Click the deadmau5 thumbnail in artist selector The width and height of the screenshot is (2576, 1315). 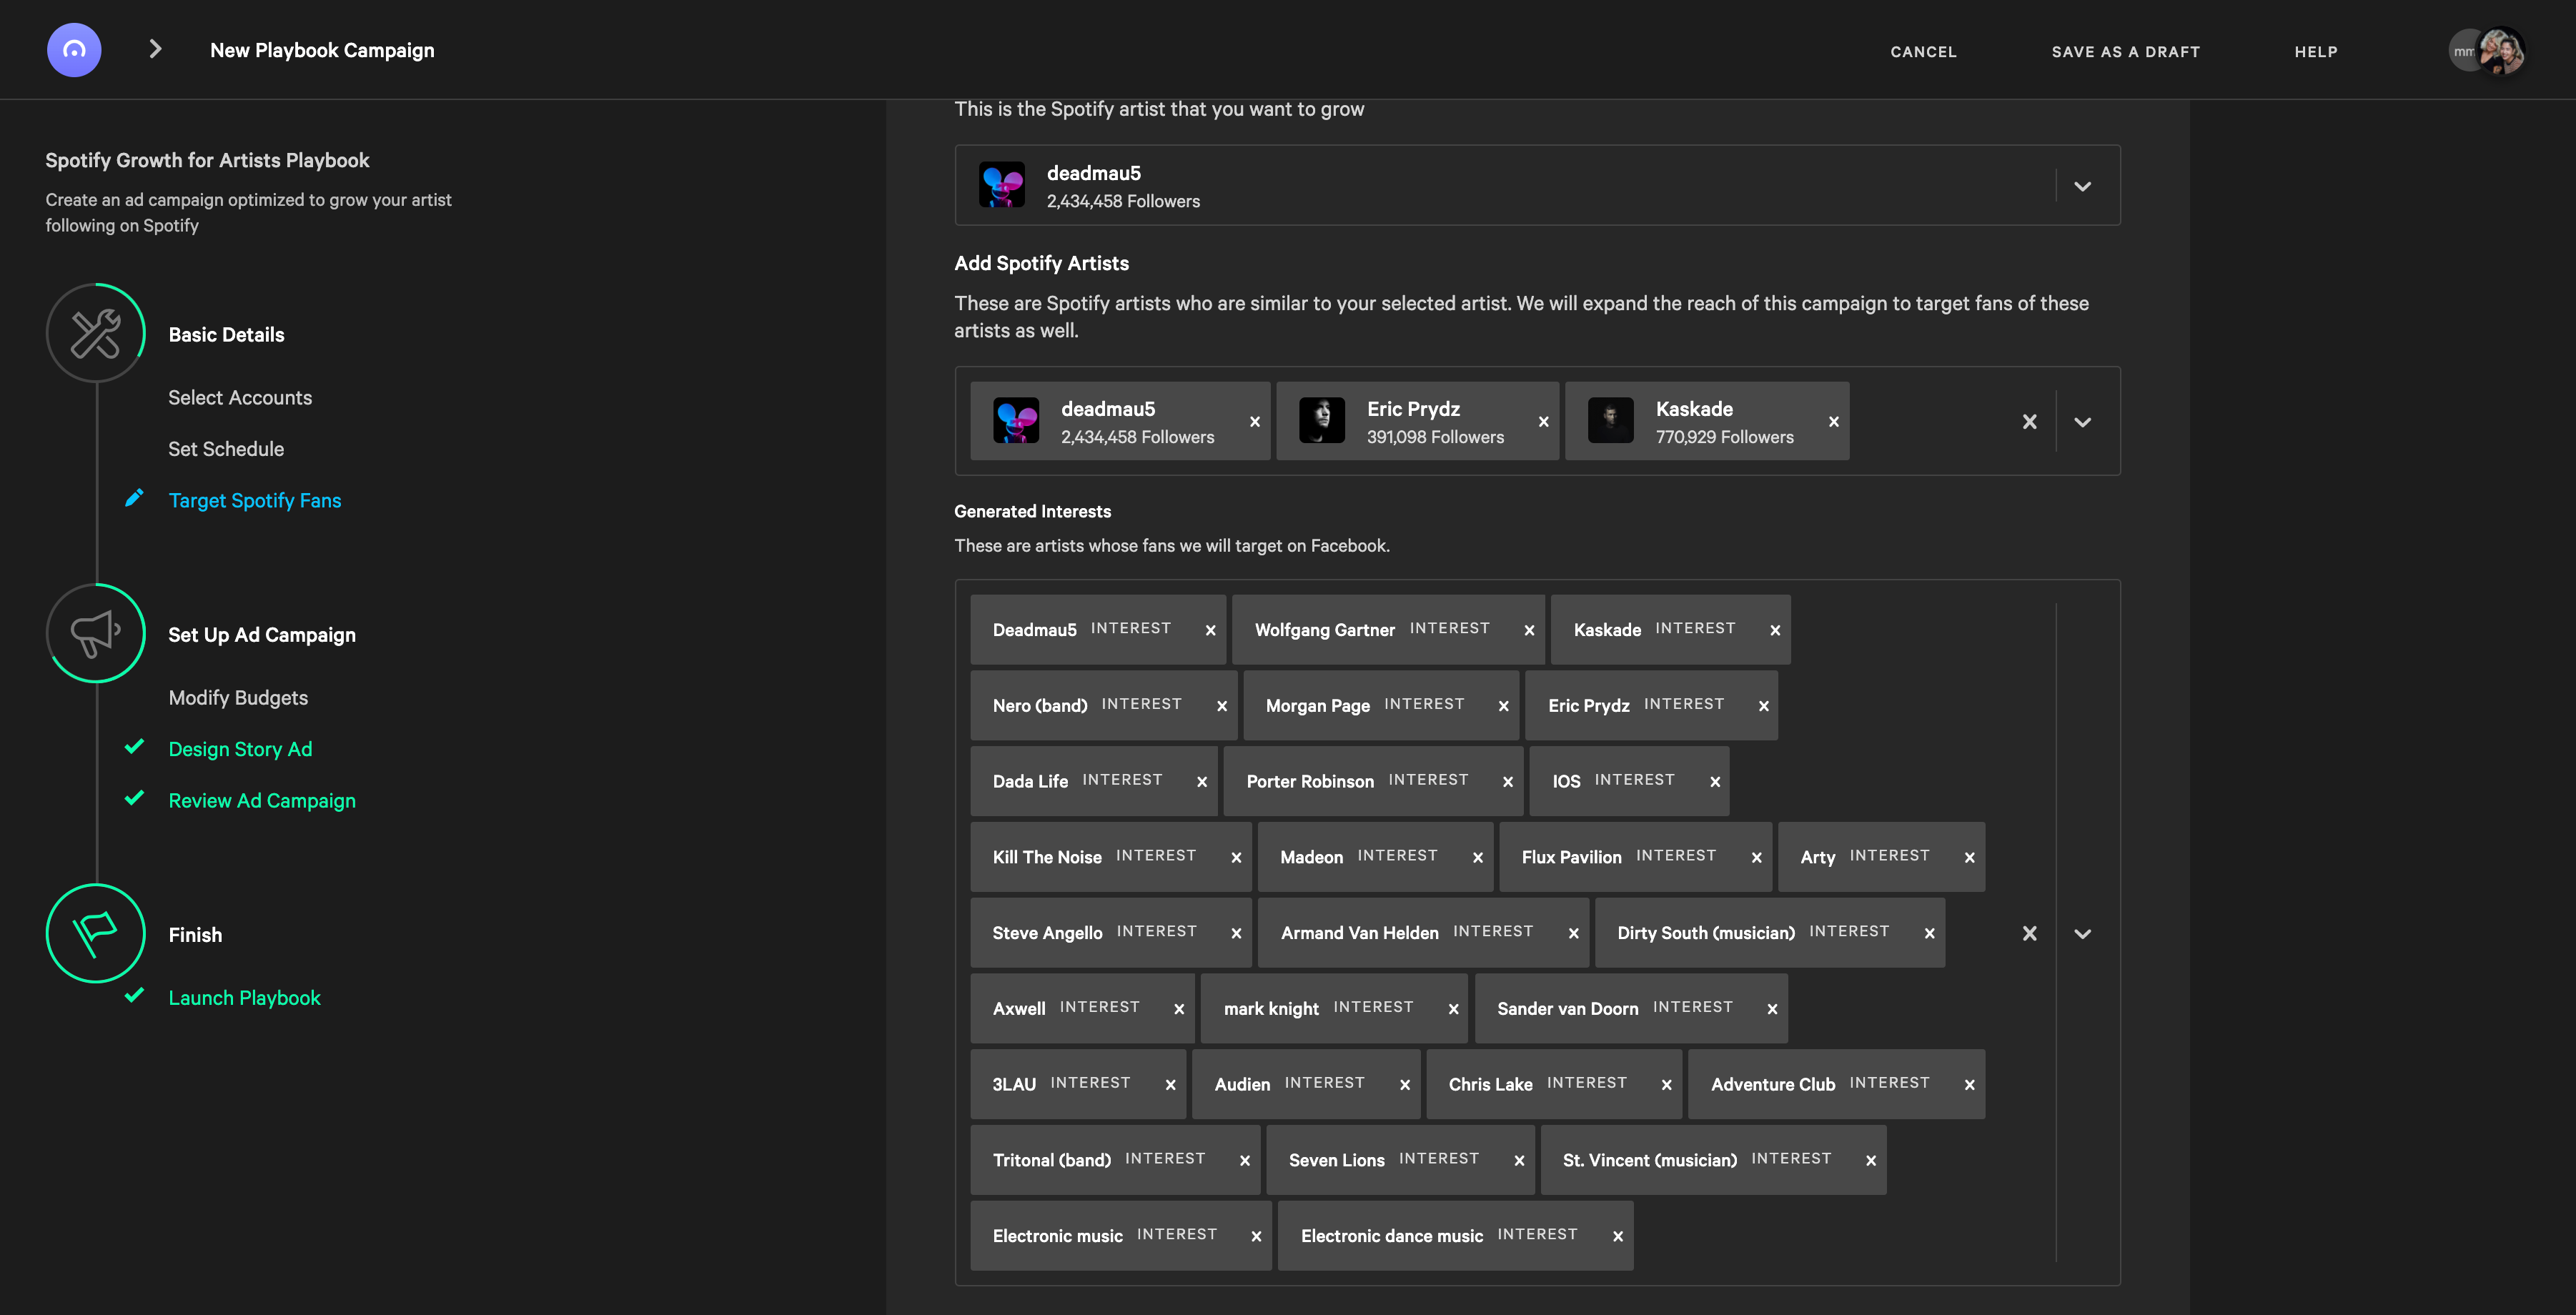pyautogui.click(x=1002, y=185)
